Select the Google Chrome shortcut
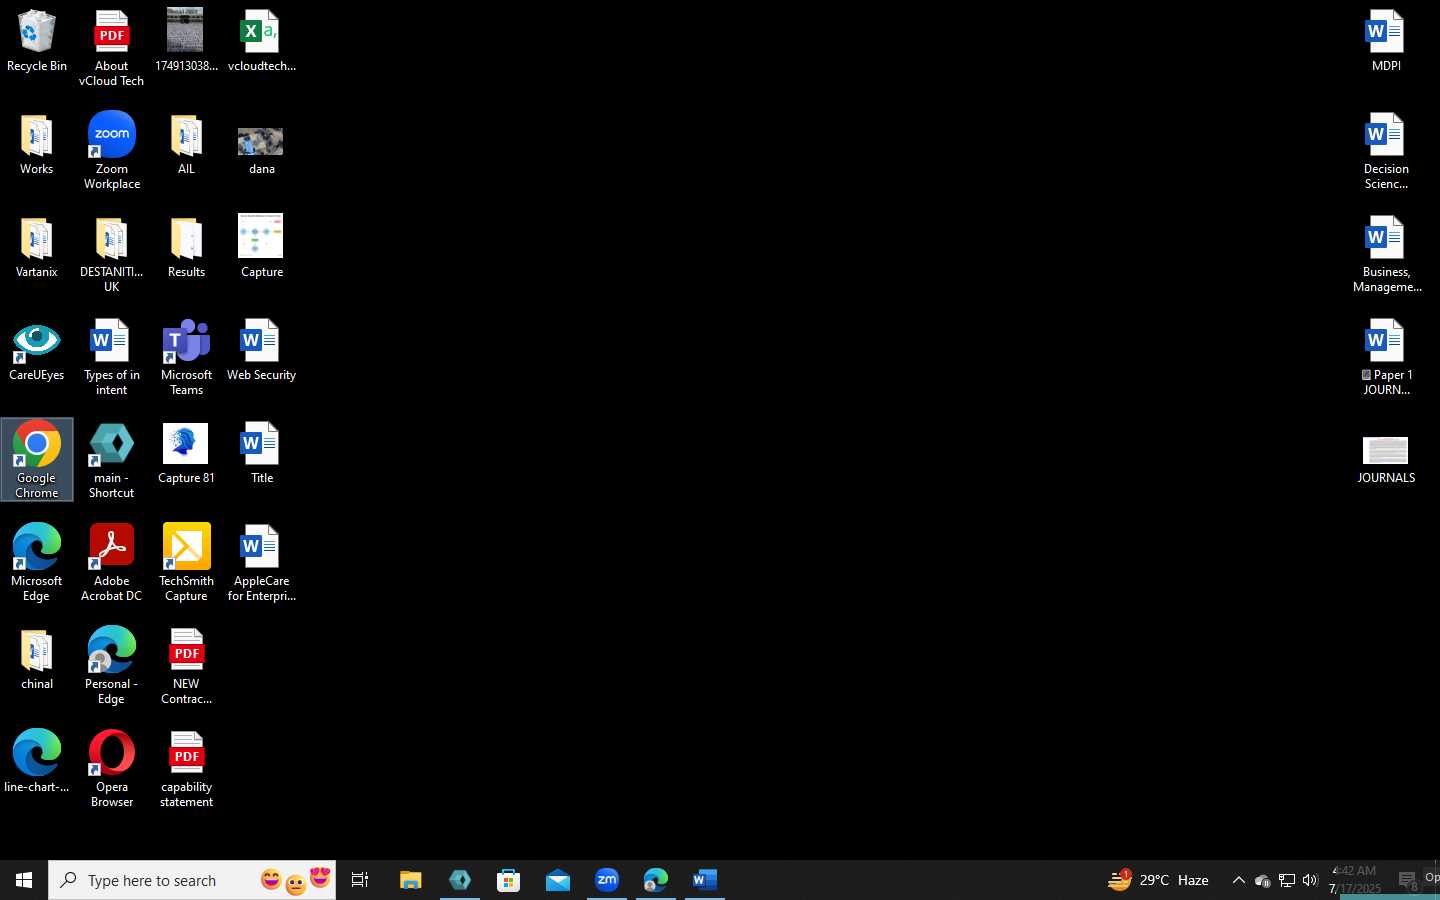1440x900 pixels. tap(37, 460)
